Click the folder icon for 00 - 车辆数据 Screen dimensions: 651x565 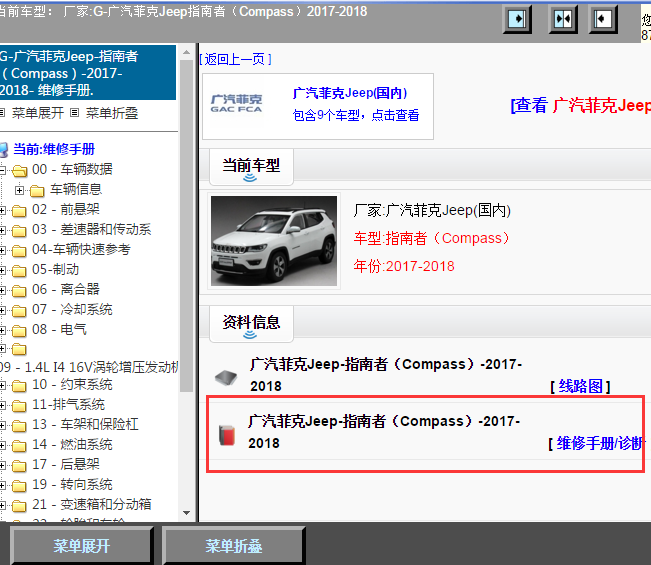tap(19, 170)
